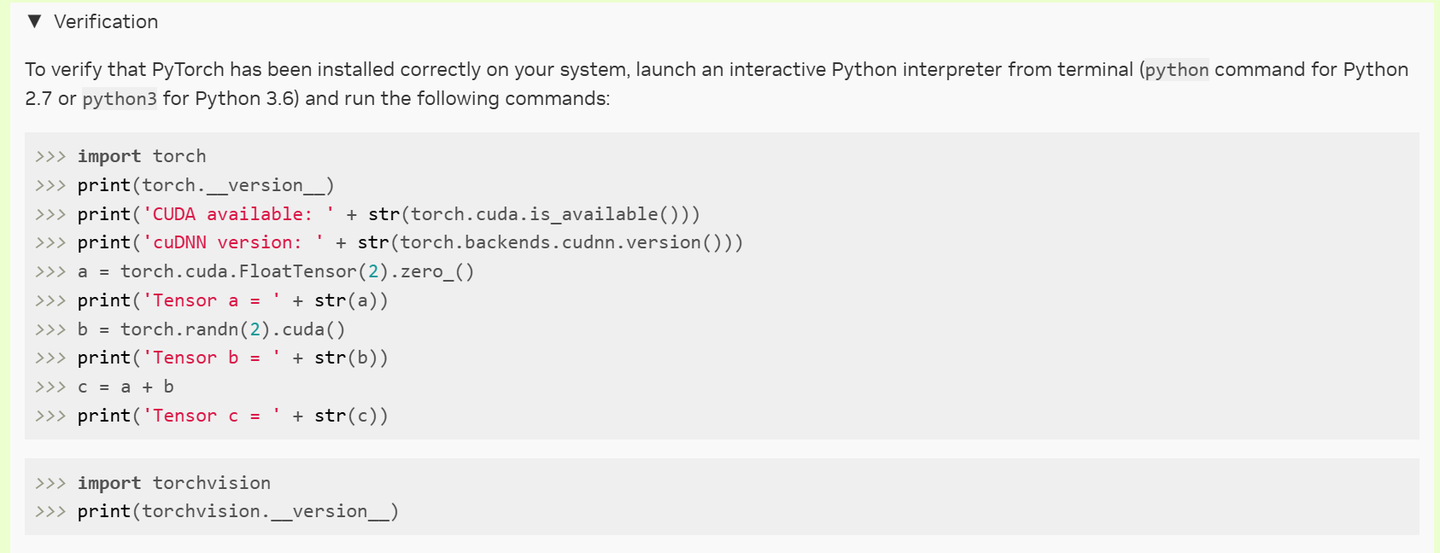Click the 'Tensor c = ' print line

point(232,415)
